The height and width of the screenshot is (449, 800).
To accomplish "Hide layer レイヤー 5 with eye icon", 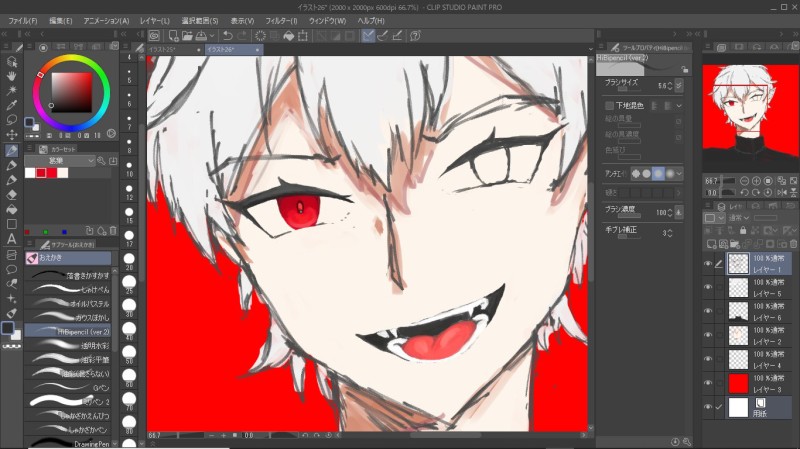I will (708, 287).
